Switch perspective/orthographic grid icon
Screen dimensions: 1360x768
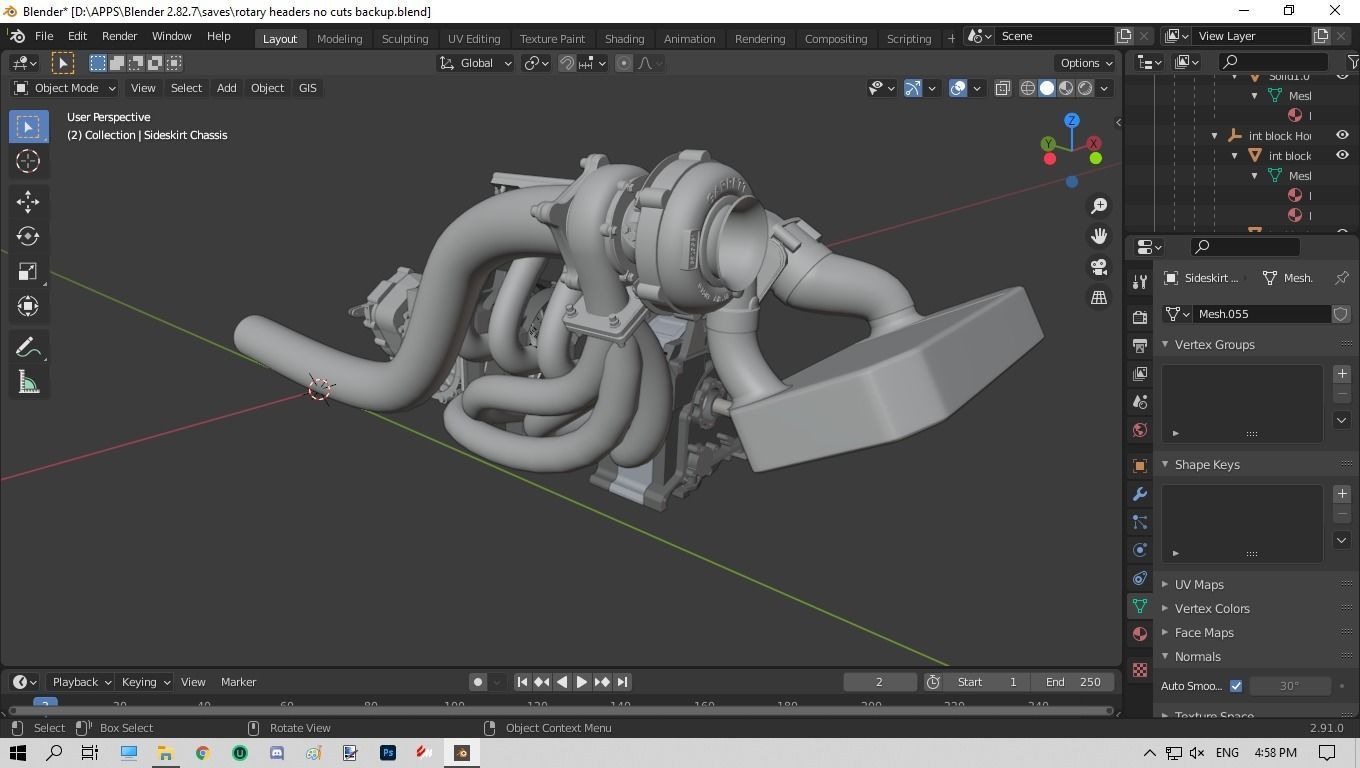(x=1099, y=297)
